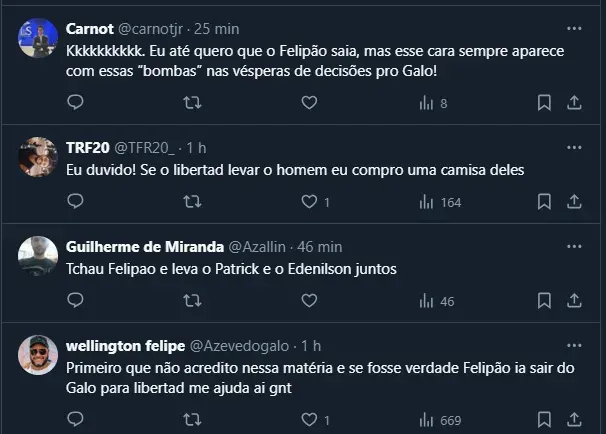606x434 pixels.
Task: View analytics showing 164 views
Action: 440,201
